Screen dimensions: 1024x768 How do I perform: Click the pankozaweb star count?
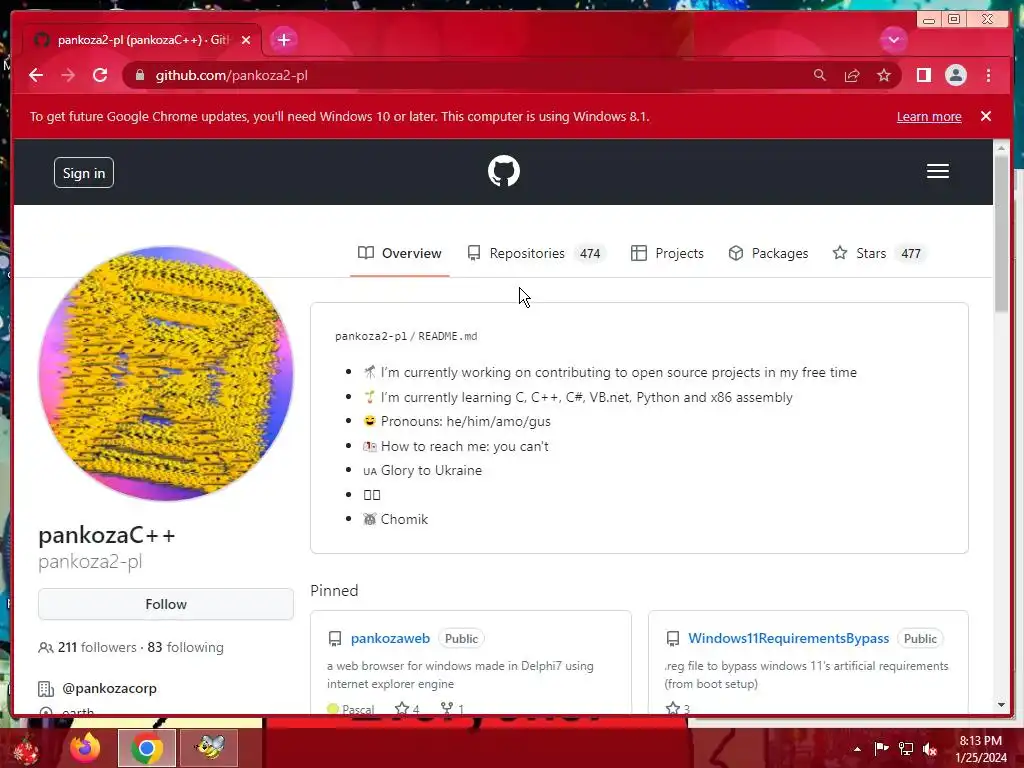pyautogui.click(x=408, y=709)
